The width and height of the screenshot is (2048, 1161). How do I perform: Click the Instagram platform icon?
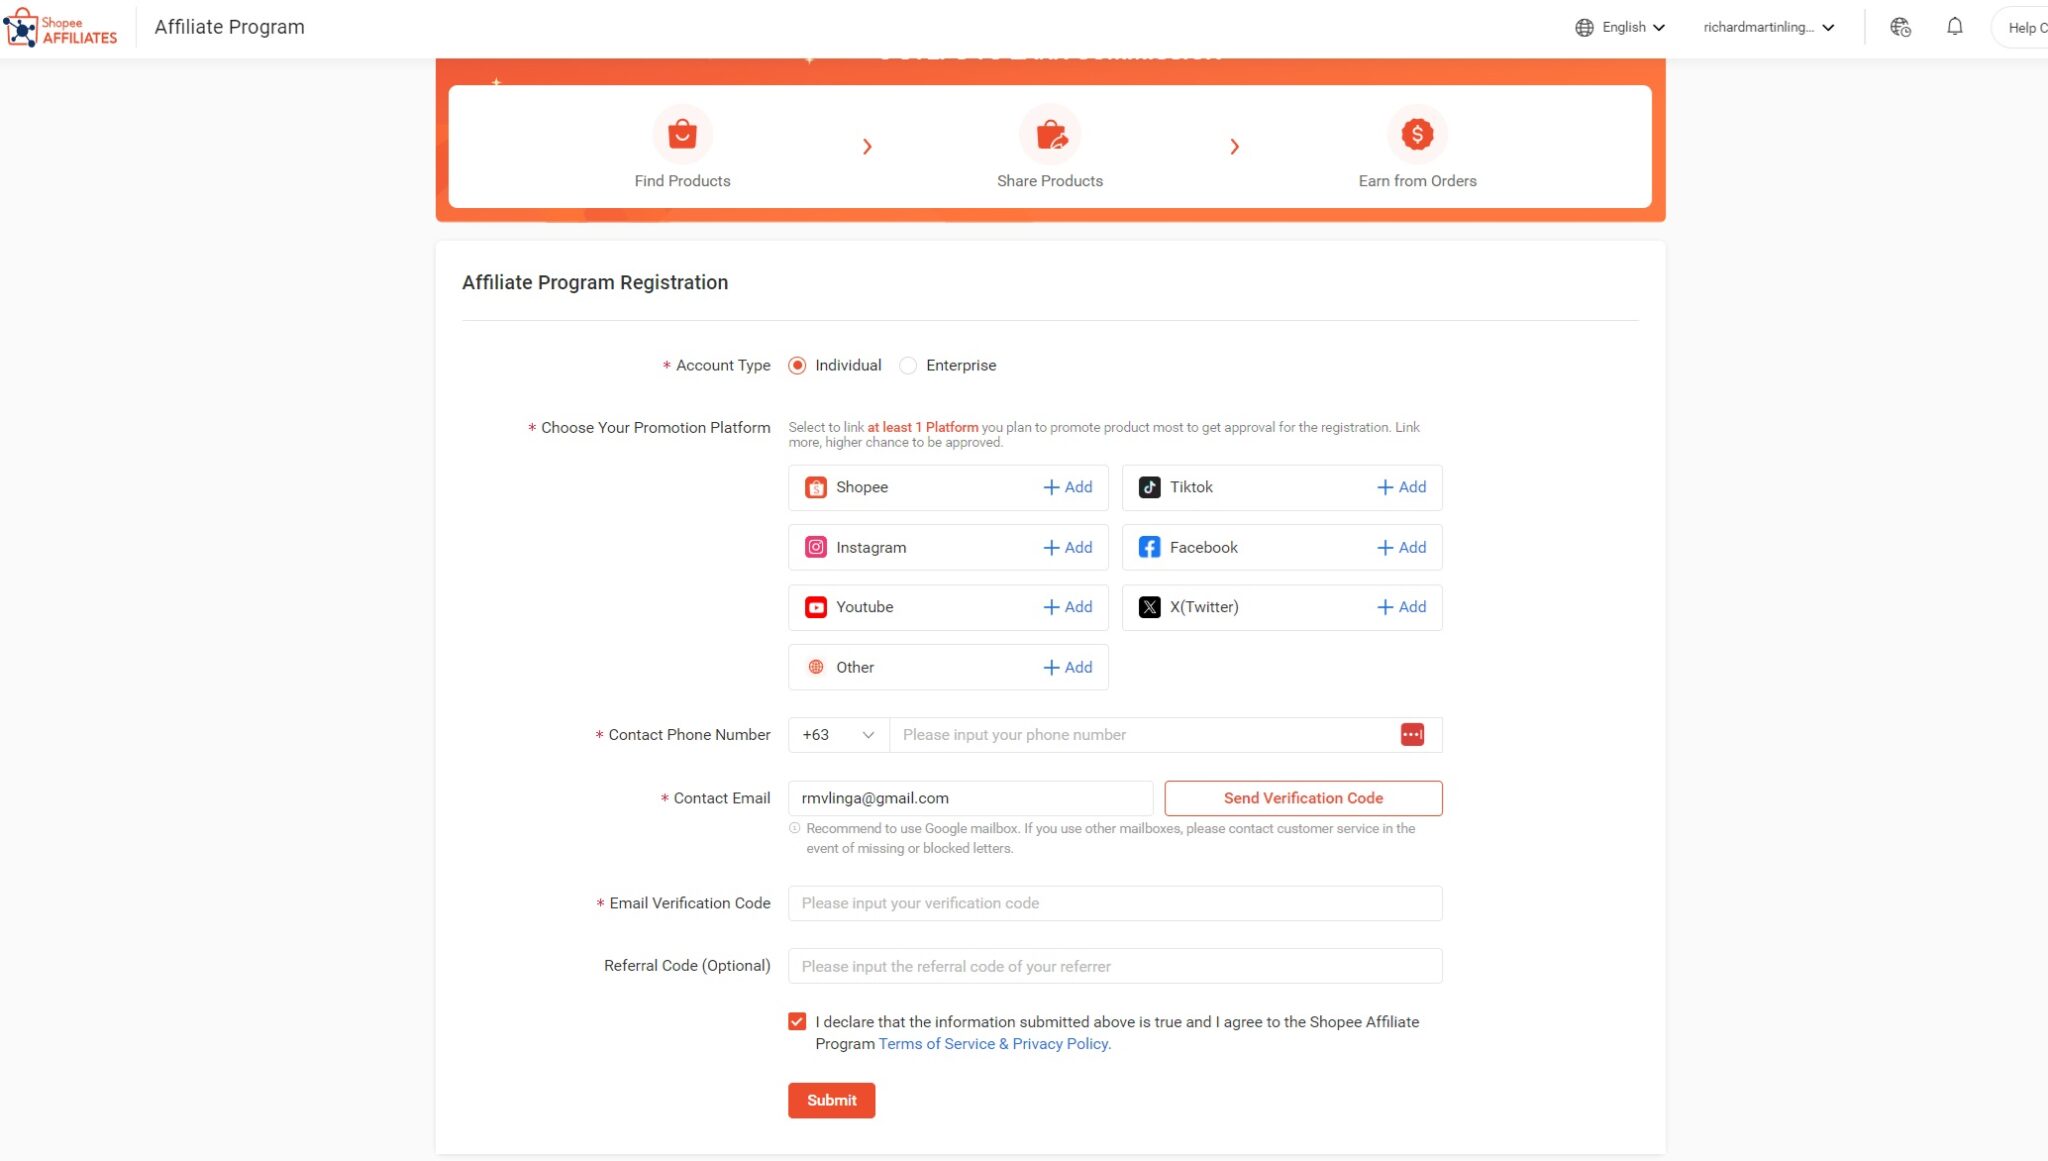[815, 547]
